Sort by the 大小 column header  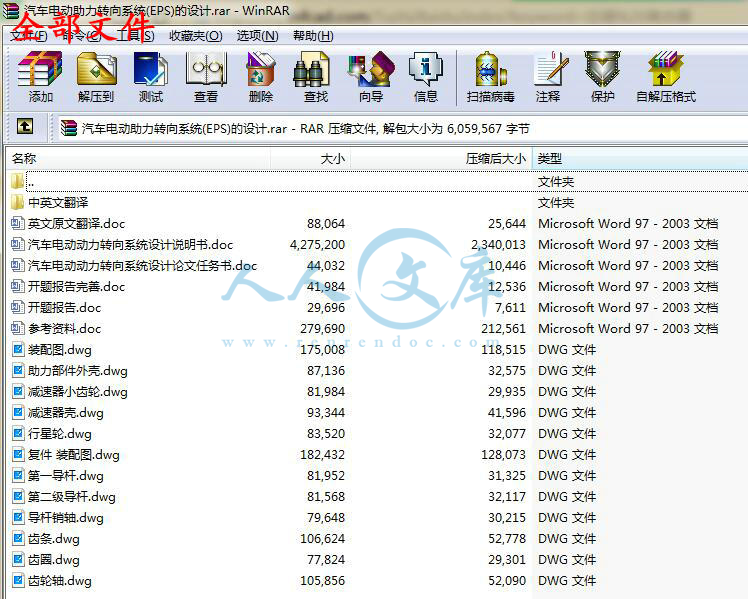click(x=311, y=159)
